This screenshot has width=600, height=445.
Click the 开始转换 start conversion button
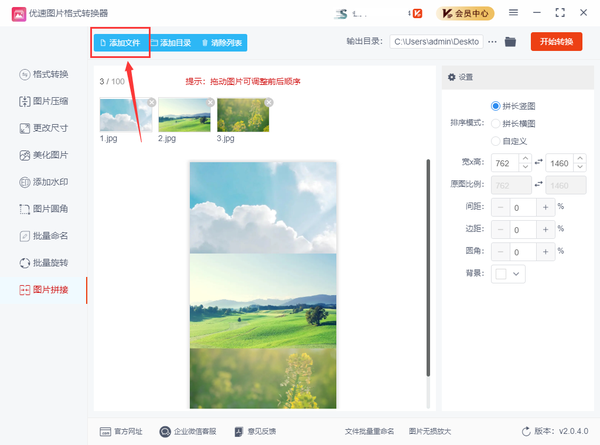pos(556,42)
